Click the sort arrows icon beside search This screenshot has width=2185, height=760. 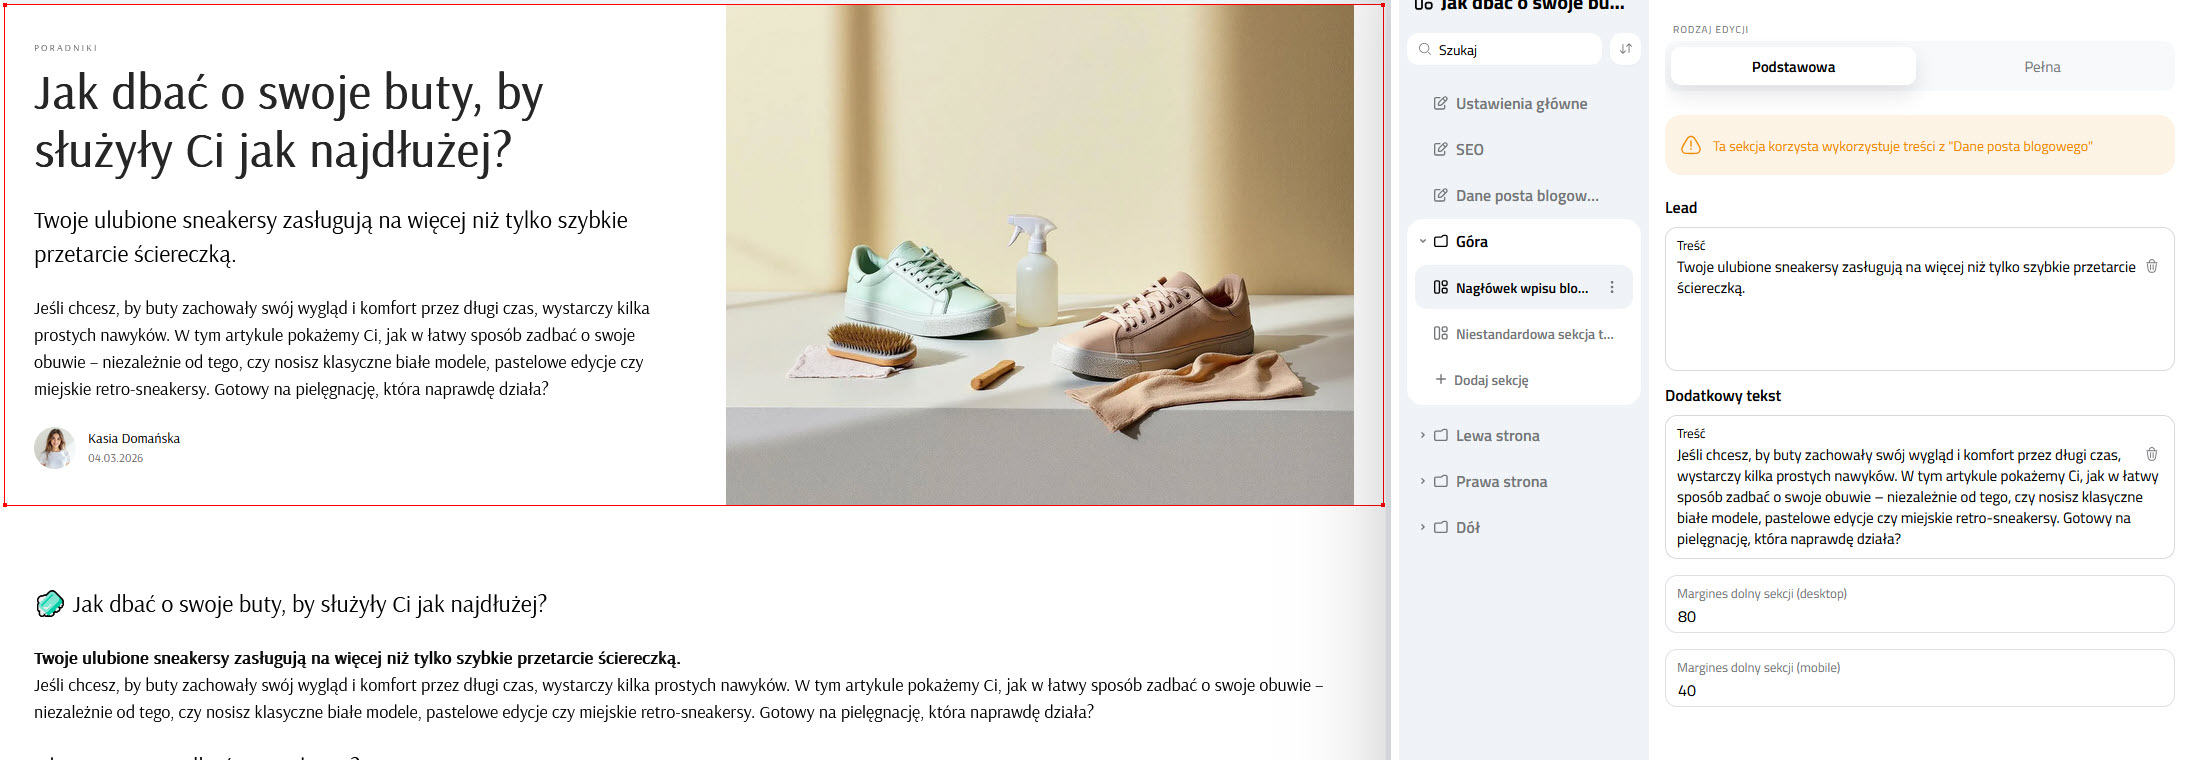click(x=1625, y=49)
